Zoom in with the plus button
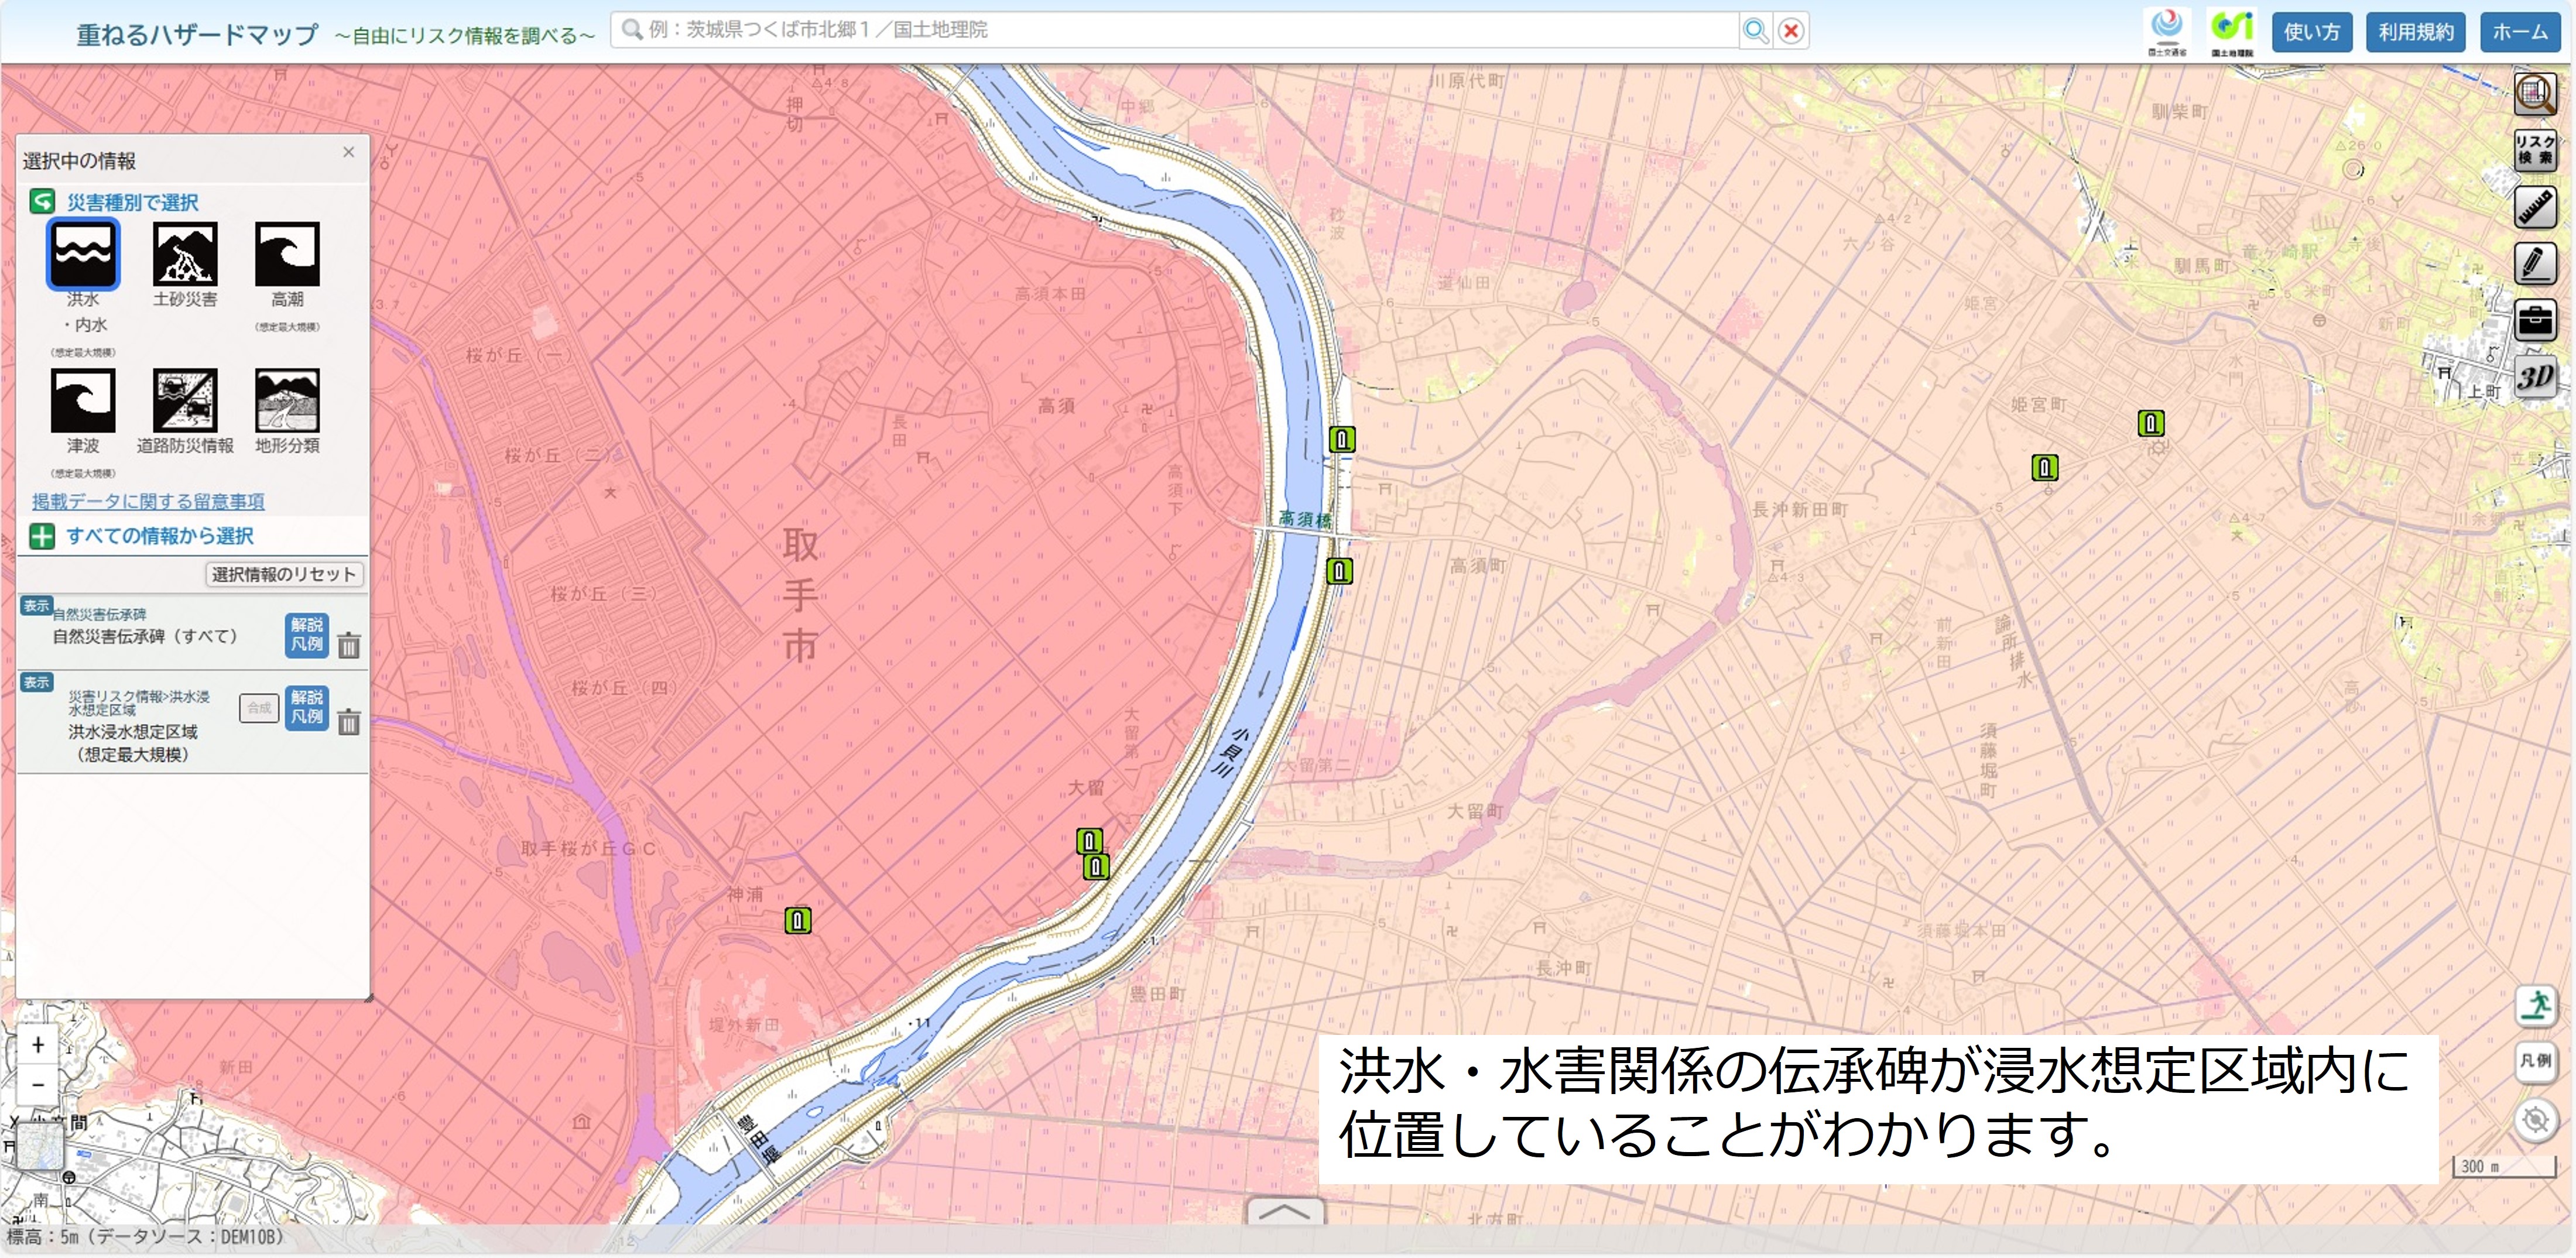This screenshot has height=1258, width=2576. pyautogui.click(x=38, y=1045)
